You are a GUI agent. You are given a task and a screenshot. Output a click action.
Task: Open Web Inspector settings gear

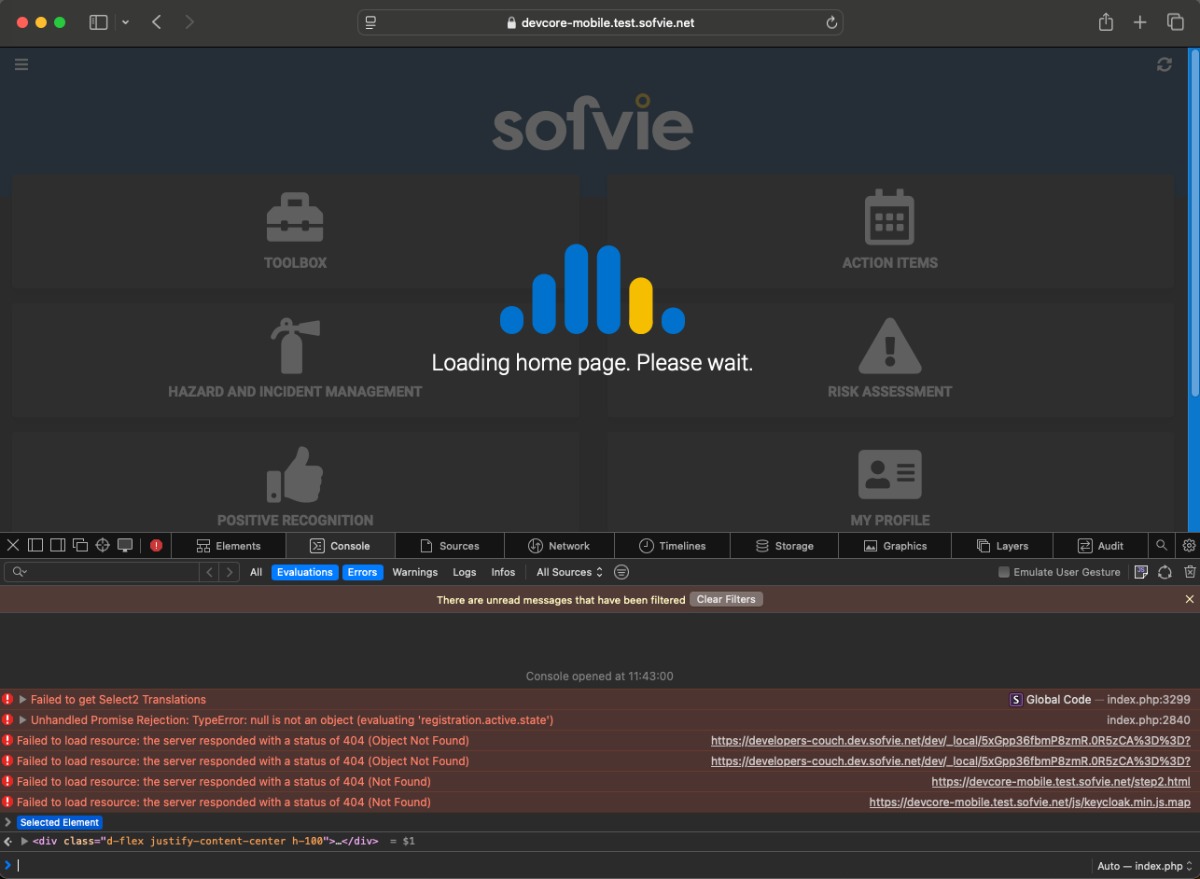[x=1189, y=545]
